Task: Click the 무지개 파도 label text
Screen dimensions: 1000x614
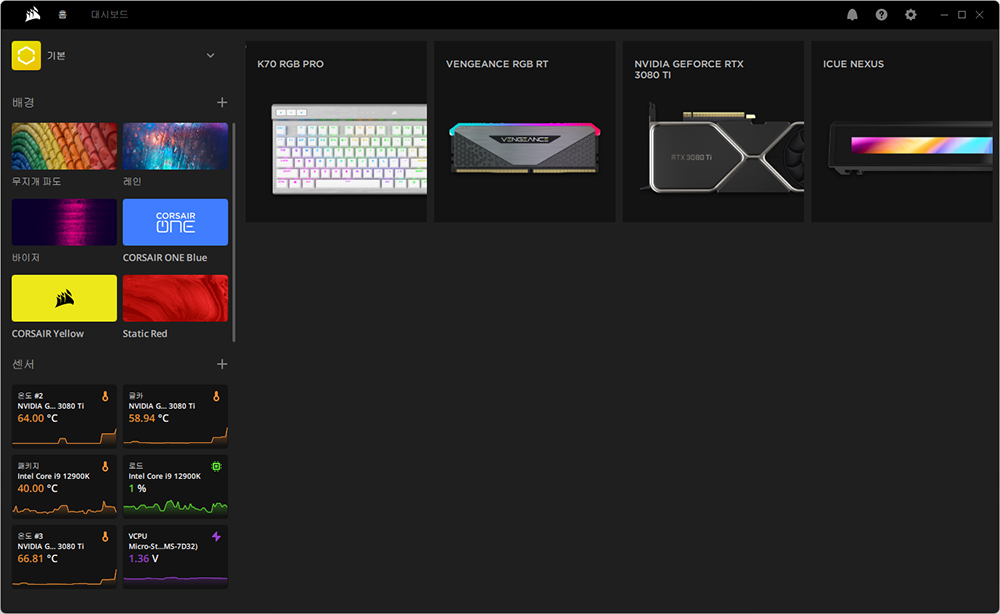Action: 36,182
